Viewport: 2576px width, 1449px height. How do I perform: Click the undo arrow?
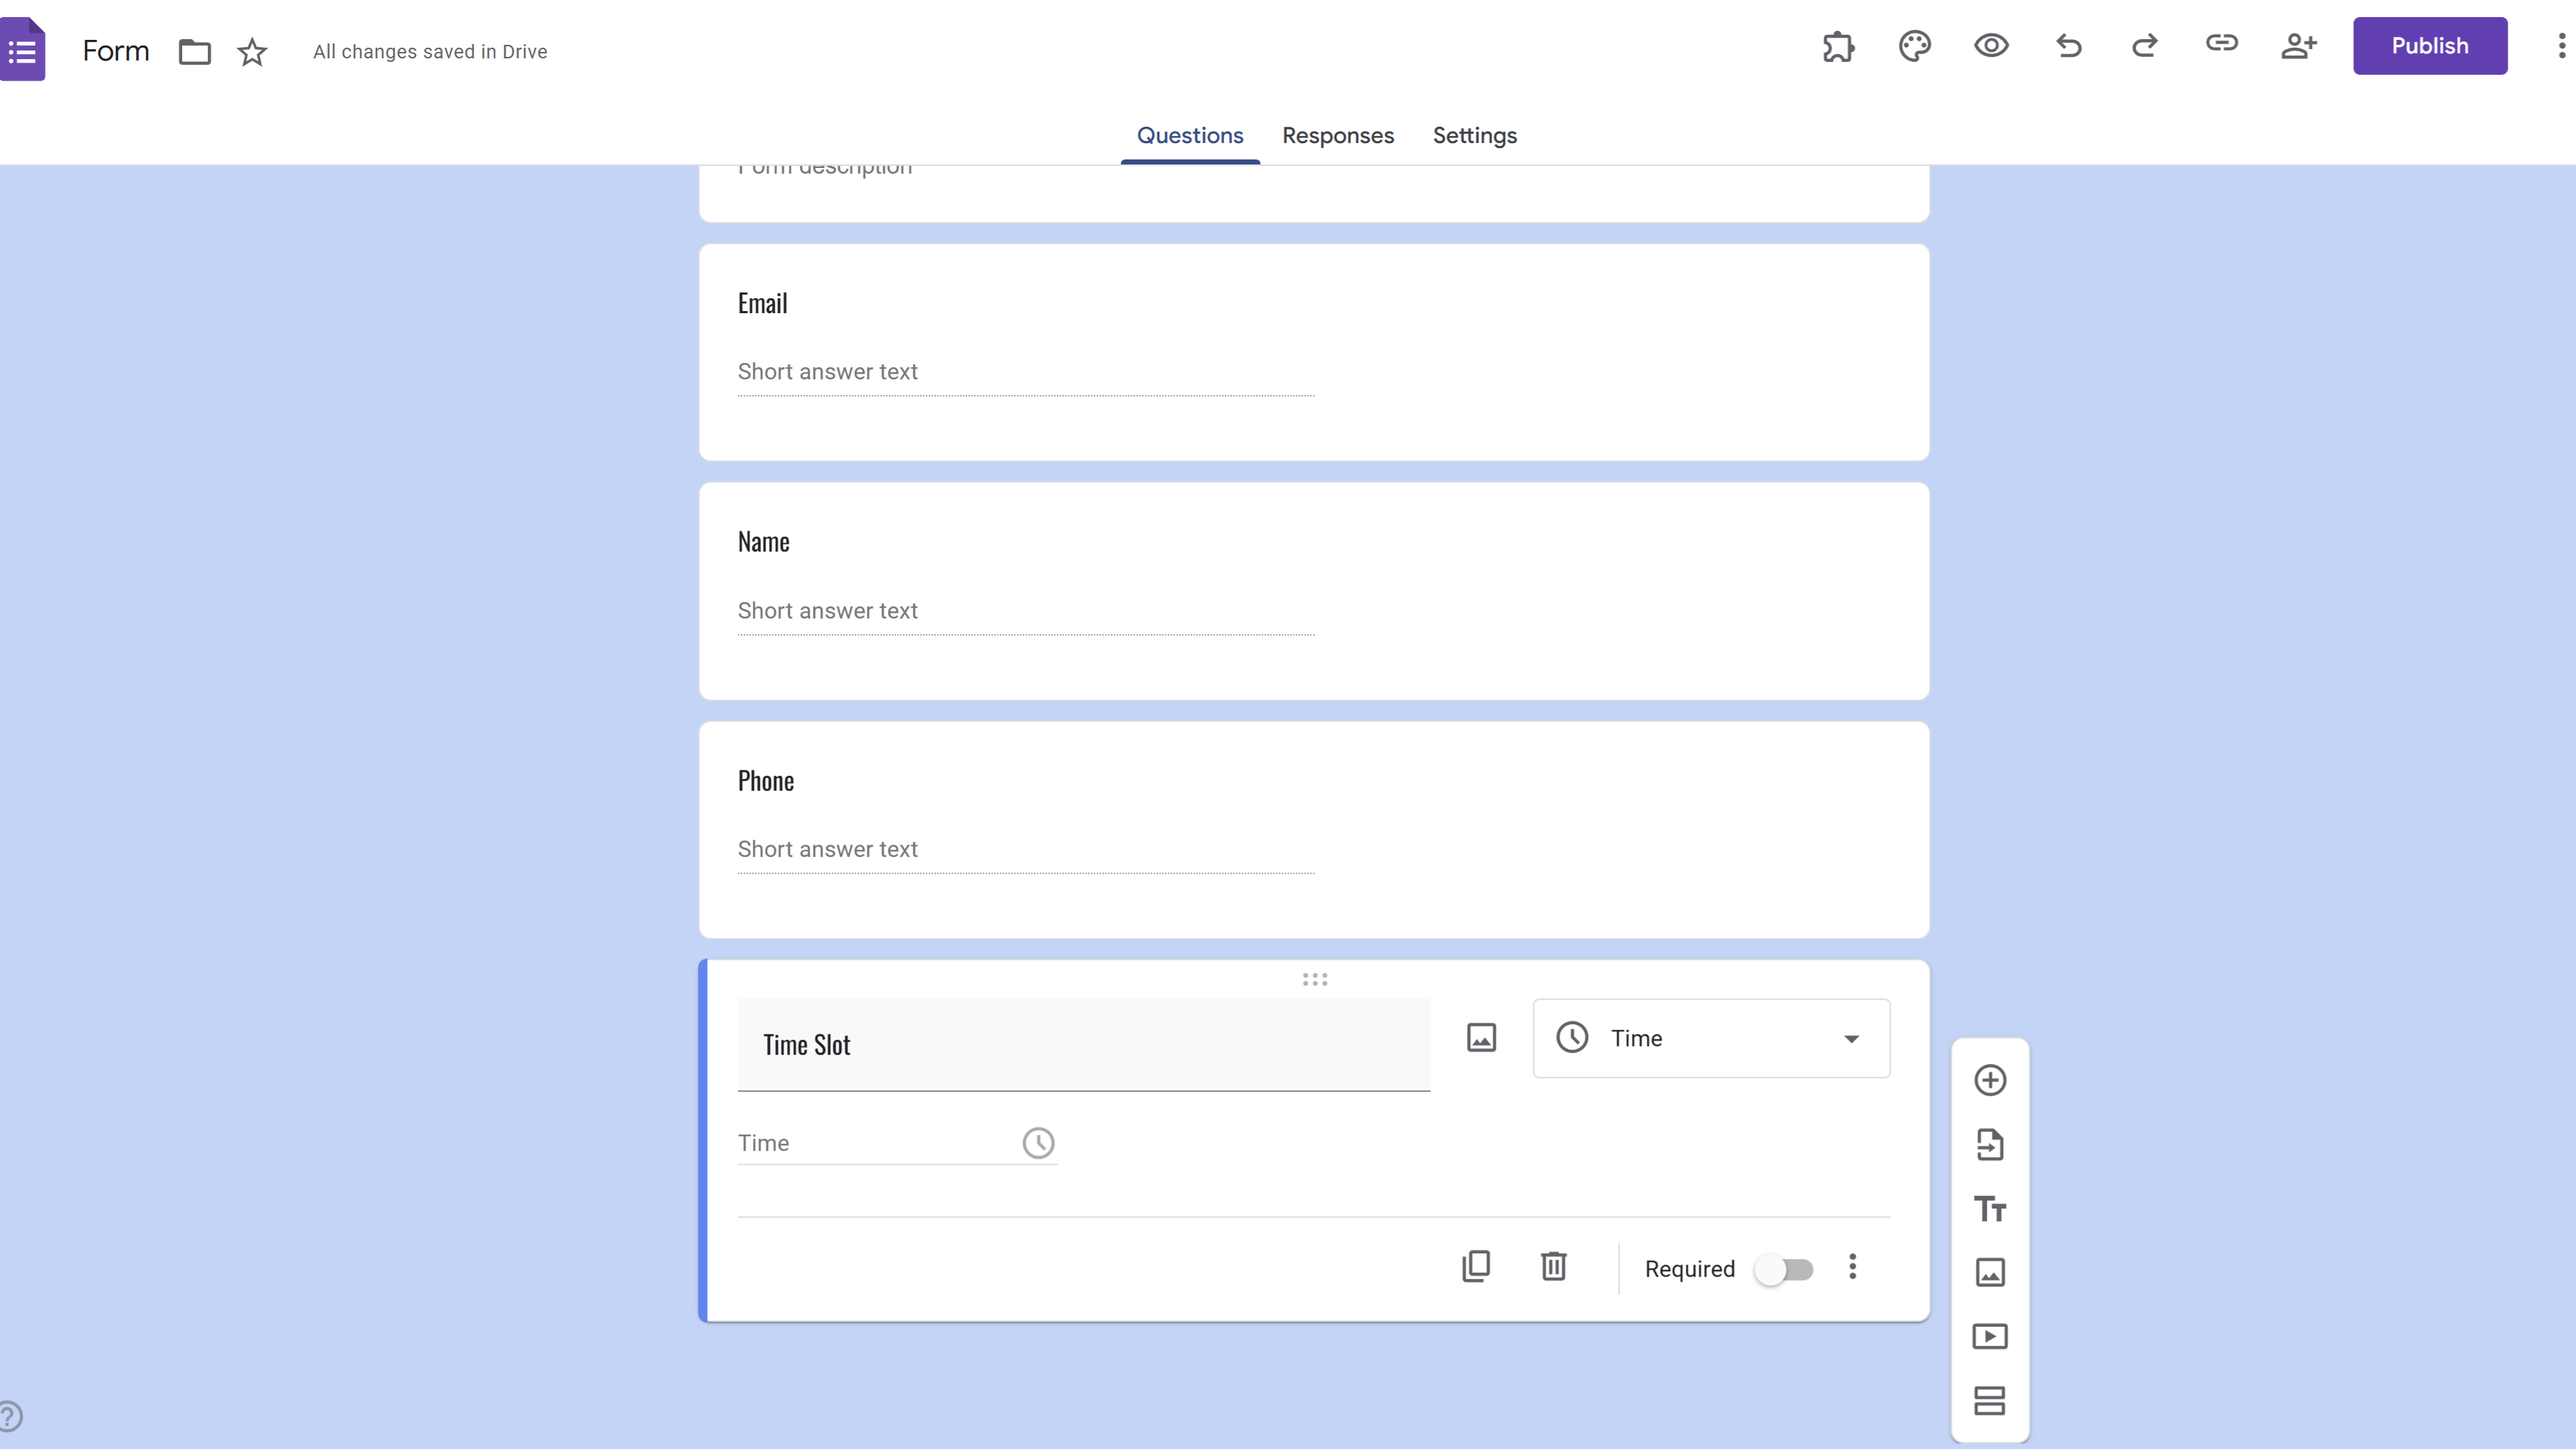click(x=2068, y=46)
